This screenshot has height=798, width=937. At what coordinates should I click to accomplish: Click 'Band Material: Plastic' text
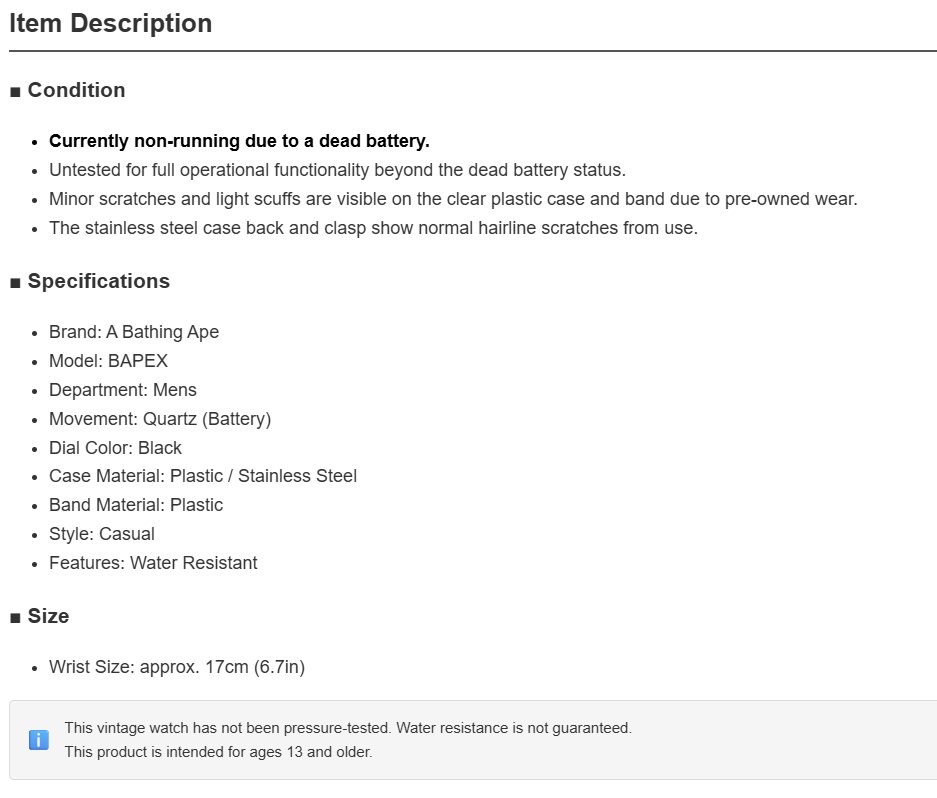[136, 505]
